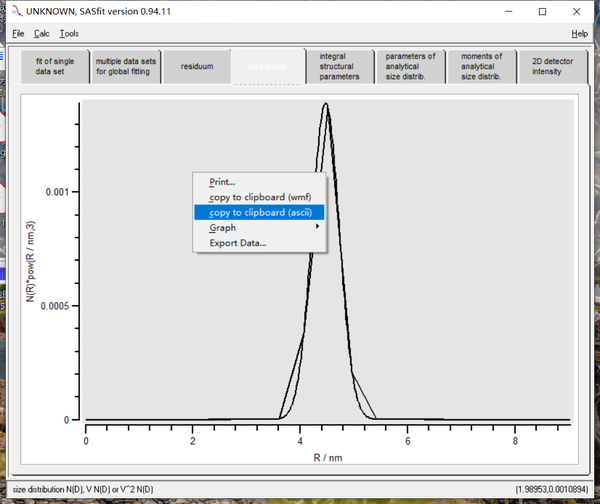Minimize the SASfit window
This screenshot has height=504, width=600.
(509, 11)
